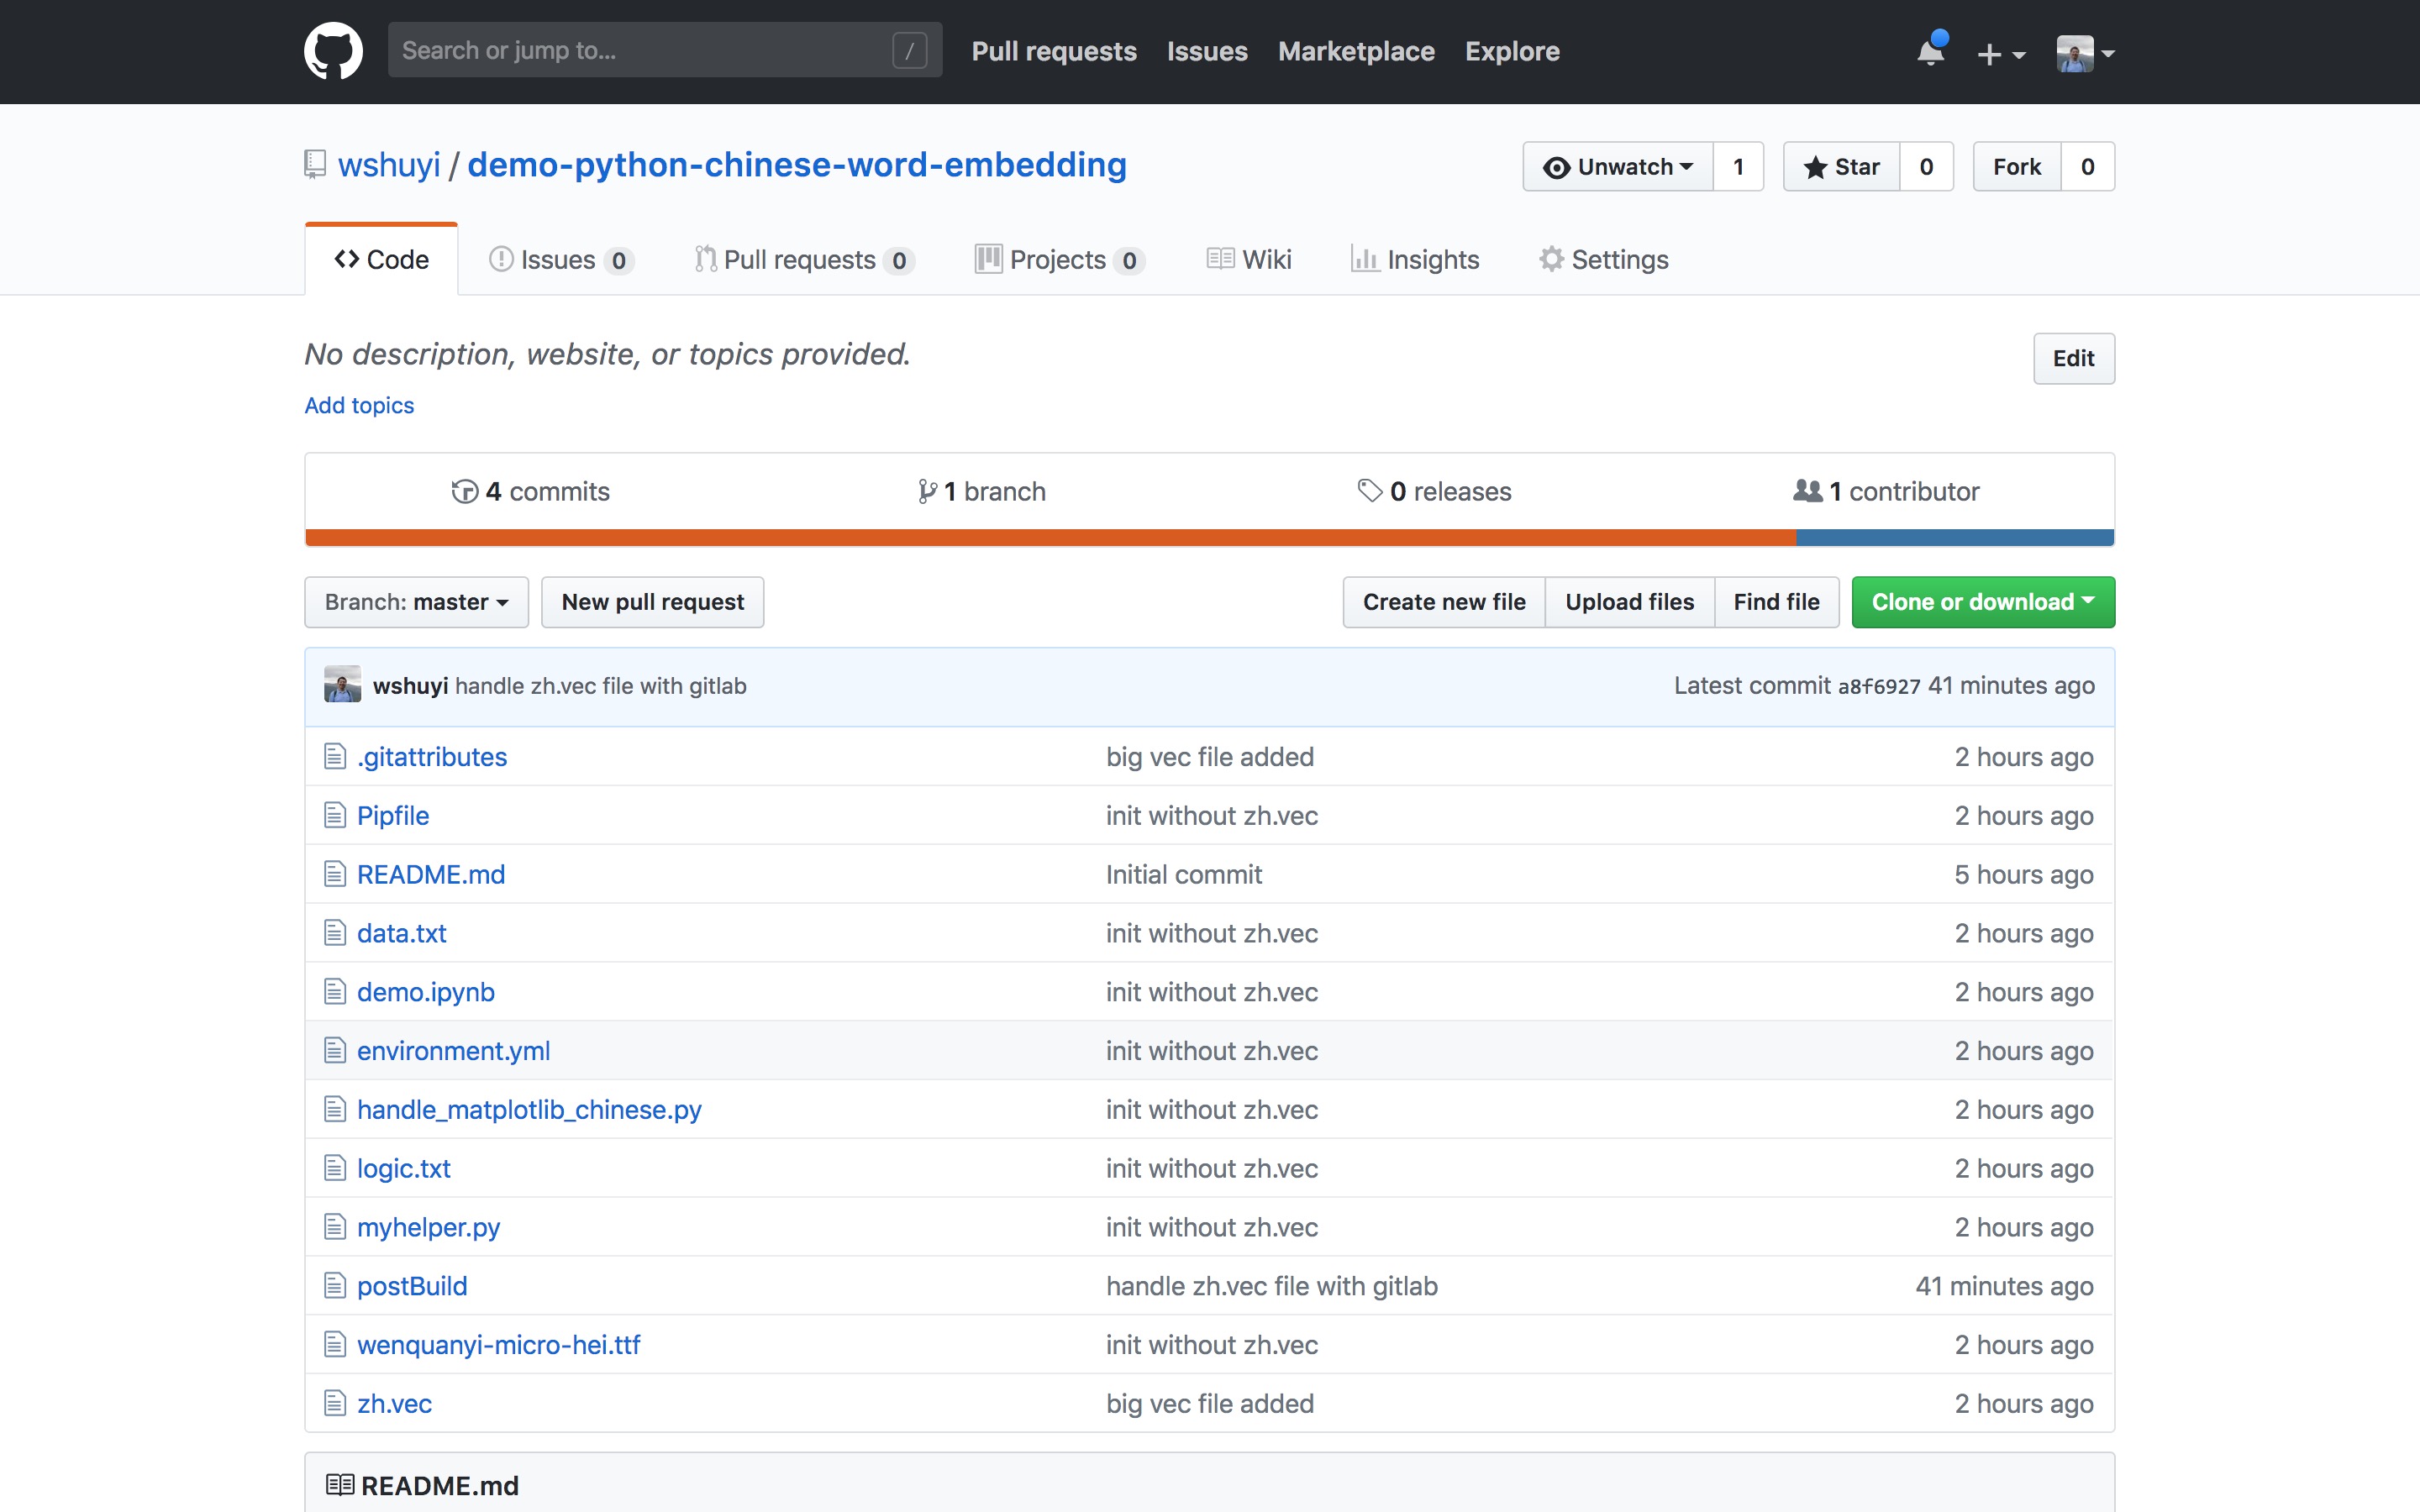This screenshot has width=2420, height=1512.
Task: Click wshuyi's avatar in the latest commit bar
Action: pyautogui.click(x=342, y=685)
